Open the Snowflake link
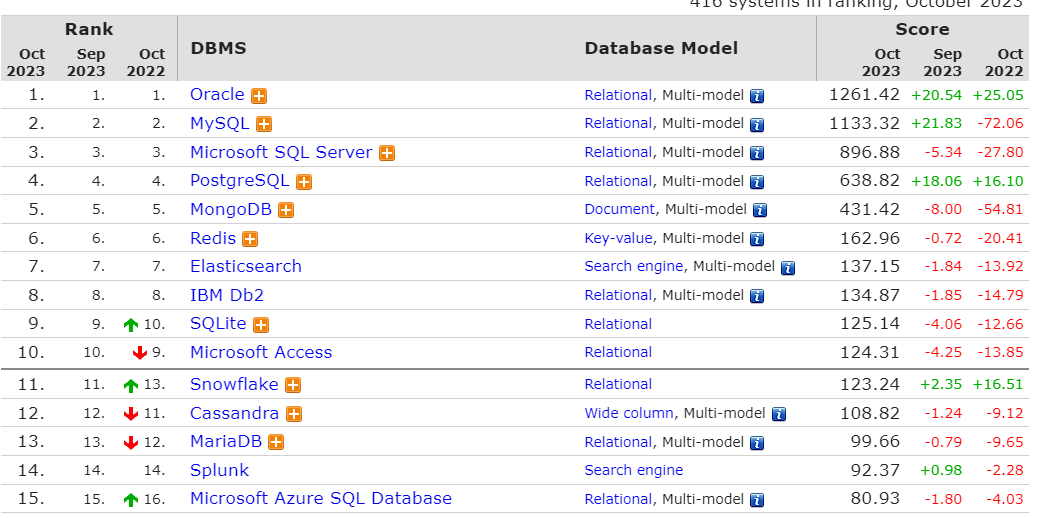Screen dimensions: 1041x518 coord(234,384)
